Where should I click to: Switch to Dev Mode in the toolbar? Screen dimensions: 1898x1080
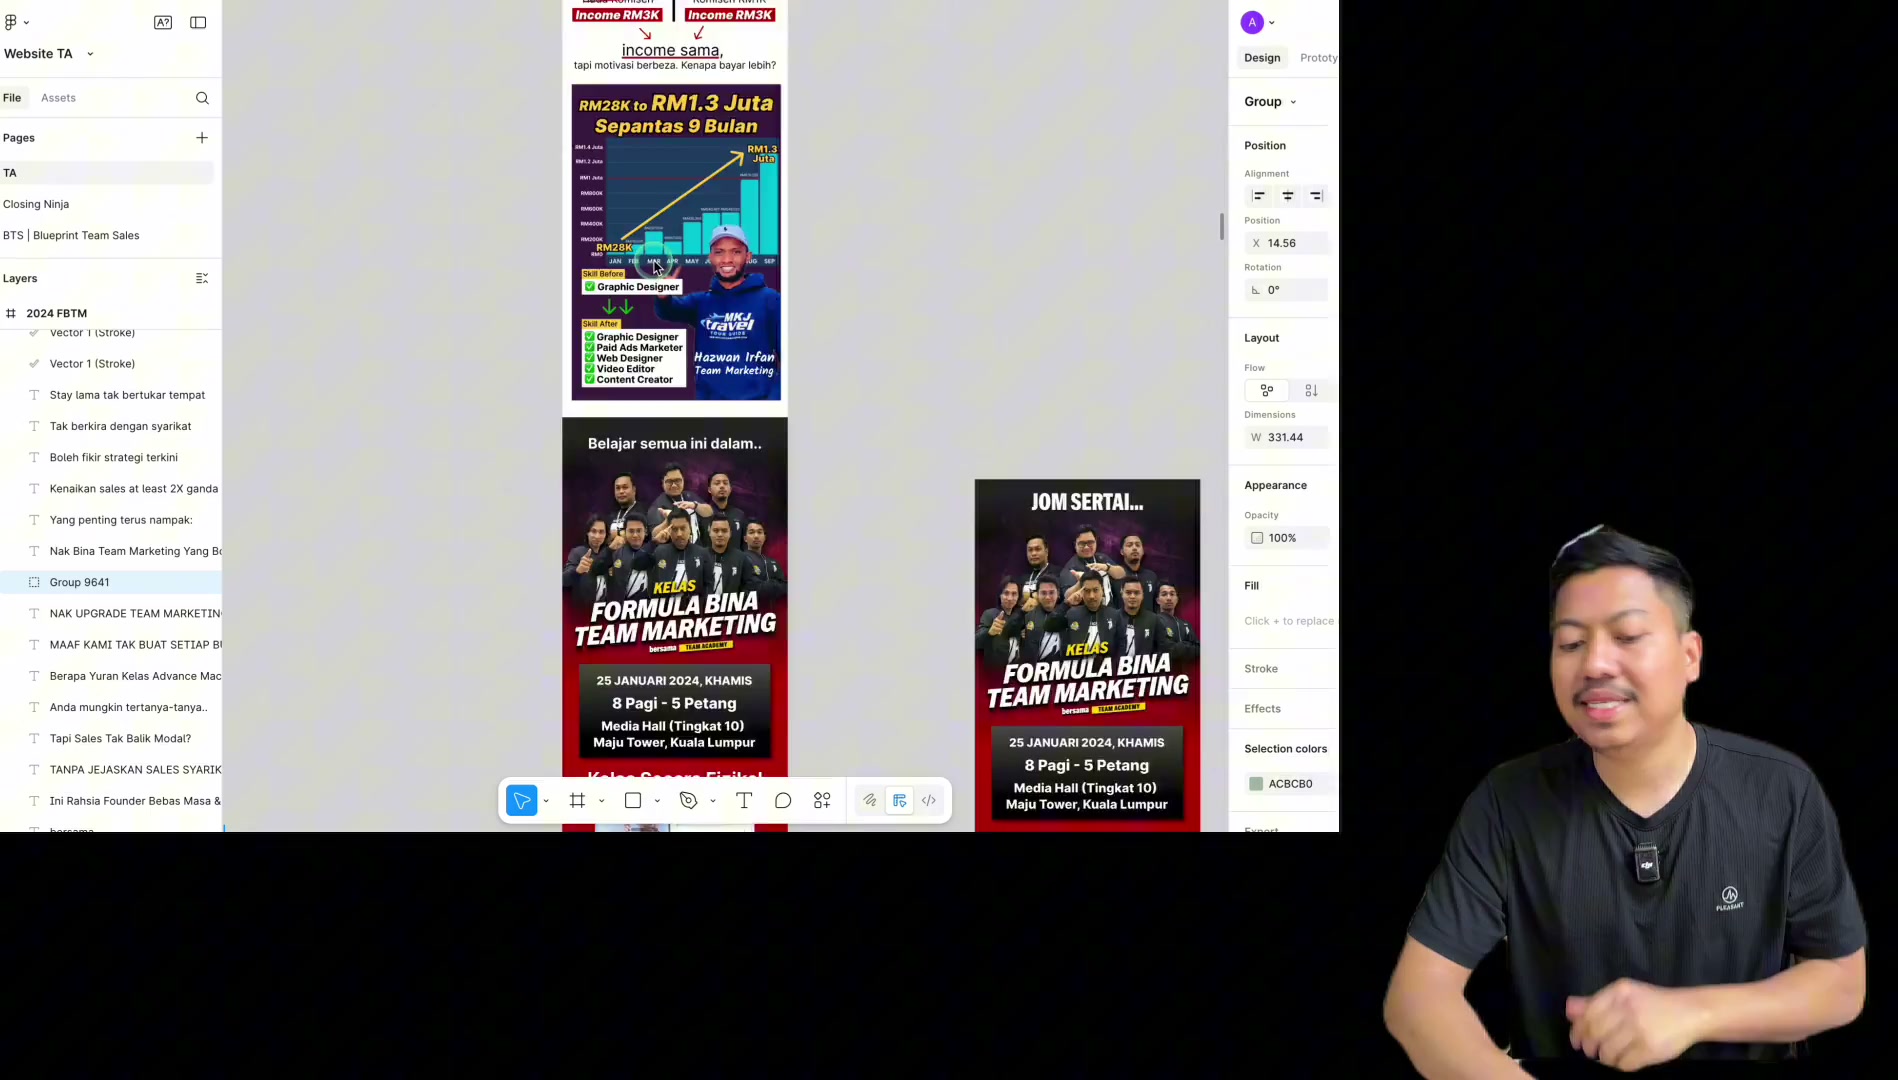pos(929,801)
